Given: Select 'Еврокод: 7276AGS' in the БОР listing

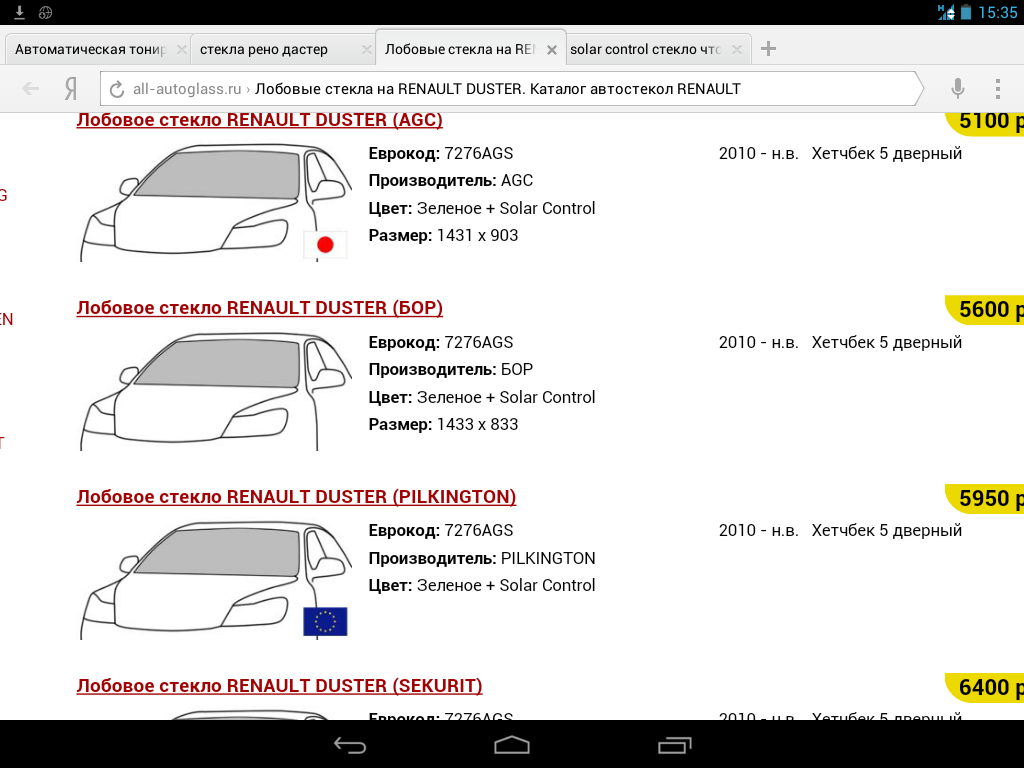Looking at the screenshot, I should click(x=441, y=342).
